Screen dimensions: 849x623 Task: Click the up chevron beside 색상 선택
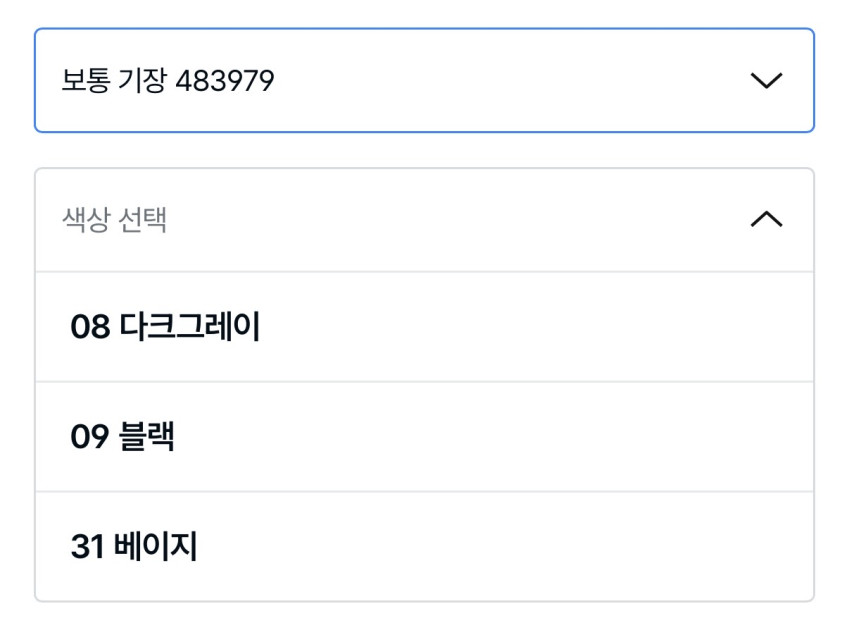click(766, 220)
